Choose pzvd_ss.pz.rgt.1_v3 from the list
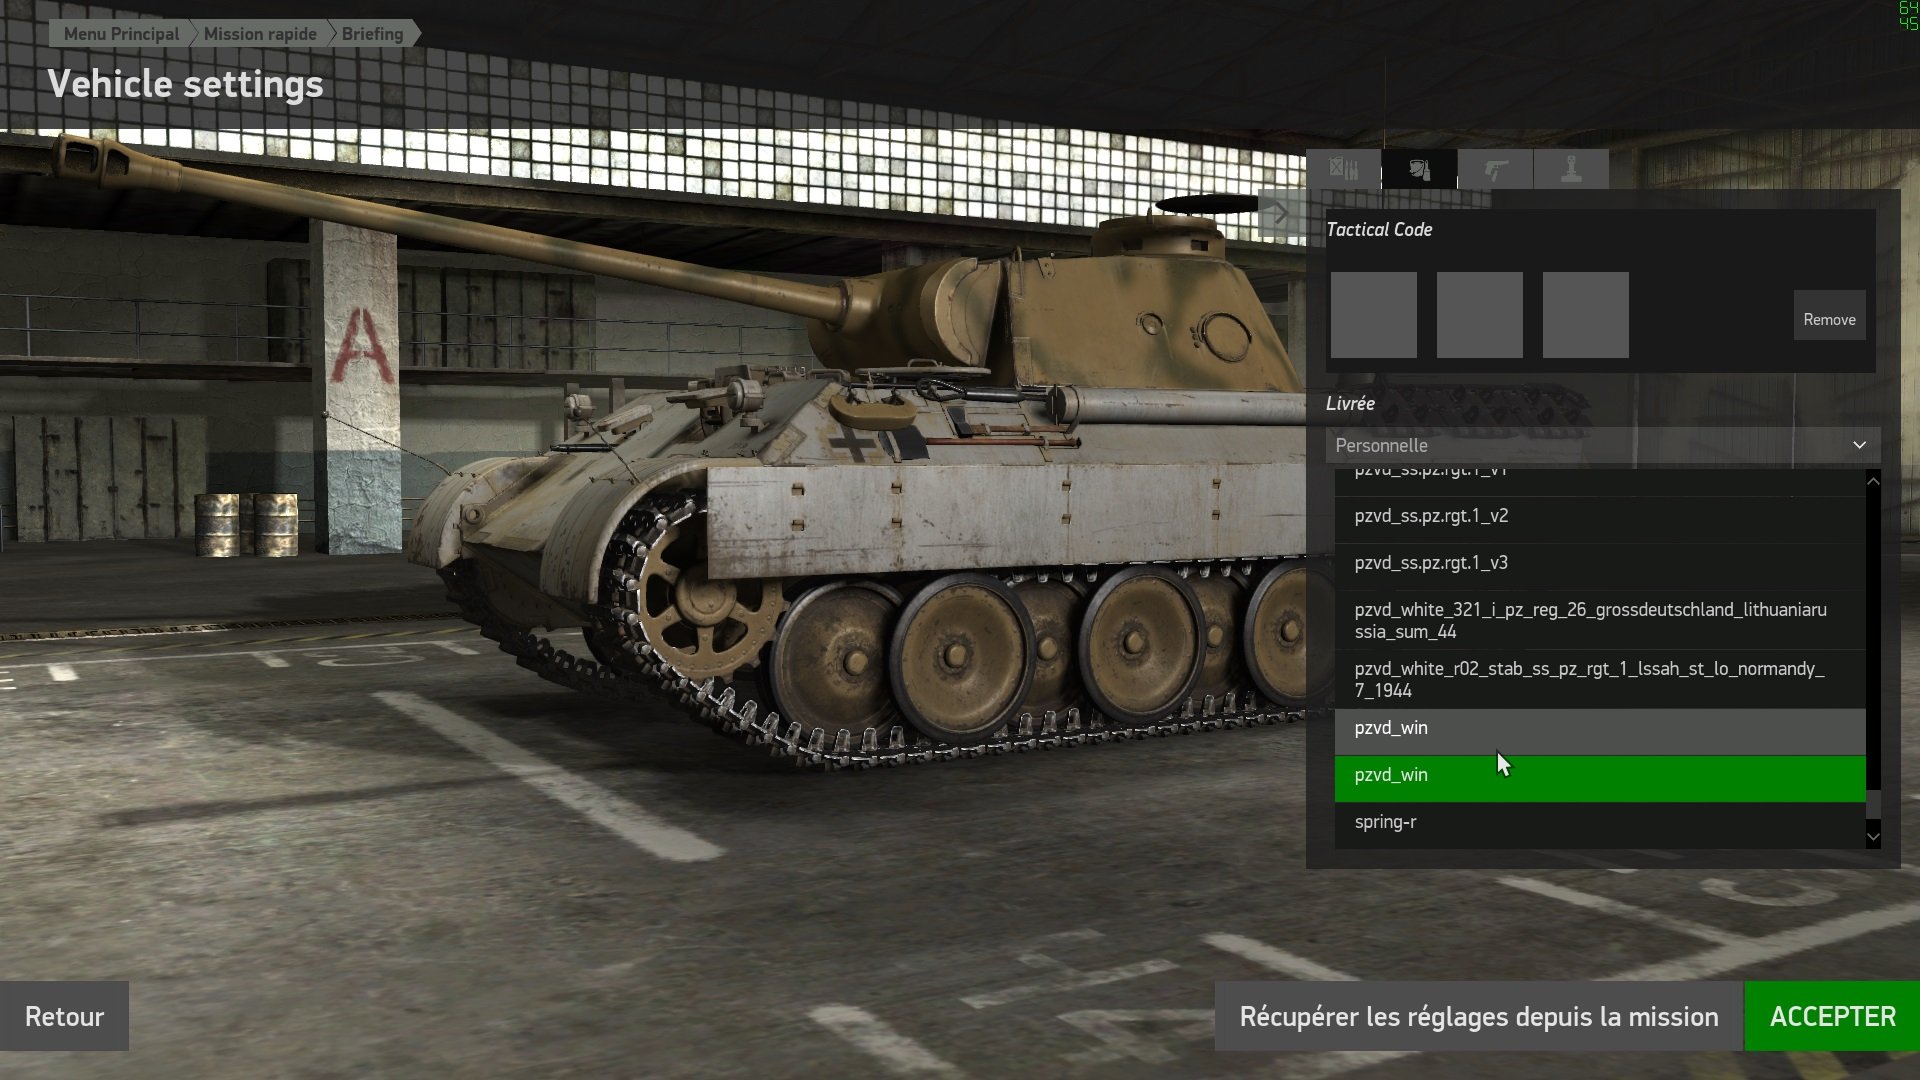Viewport: 1920px width, 1080px height. click(x=1600, y=563)
